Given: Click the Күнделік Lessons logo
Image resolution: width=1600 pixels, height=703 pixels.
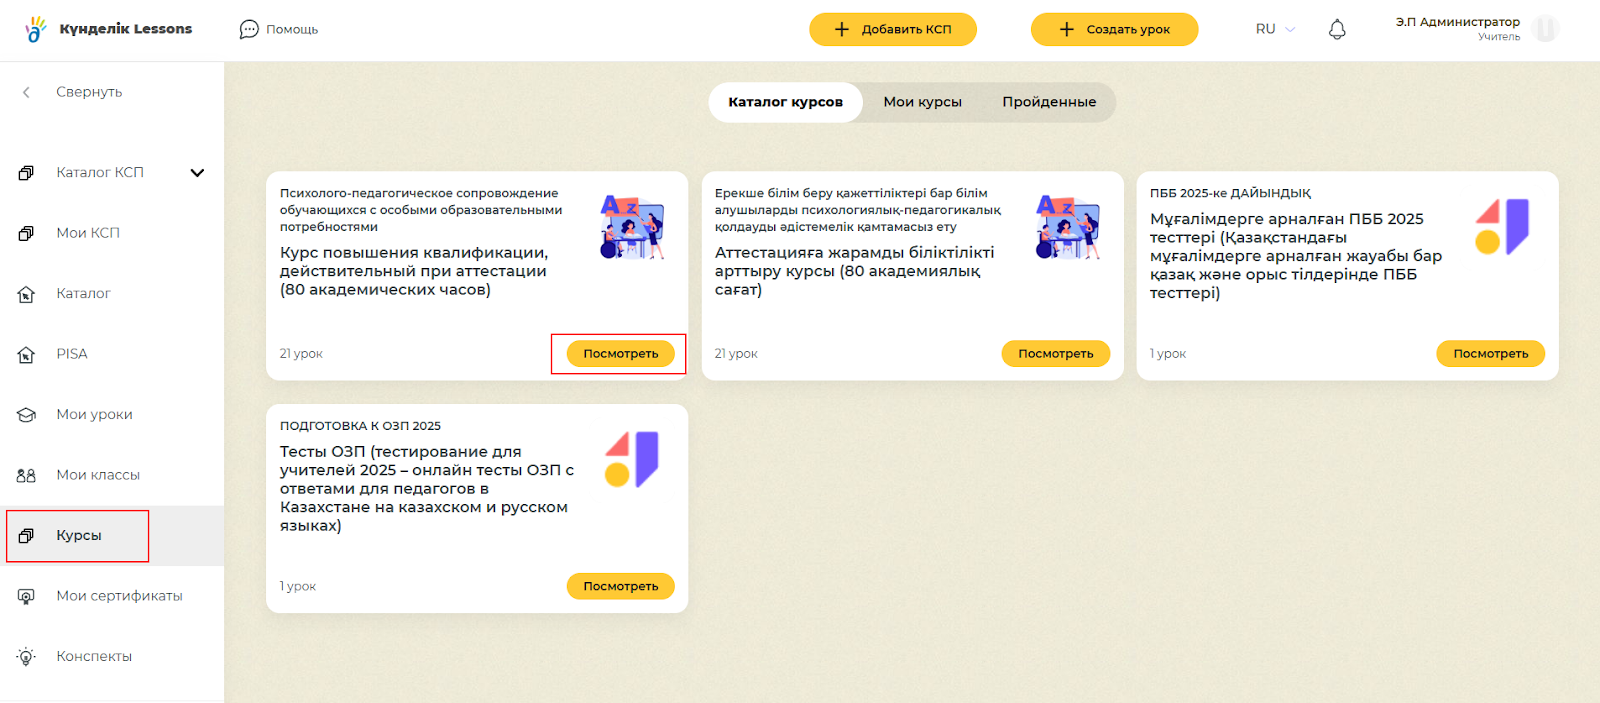Looking at the screenshot, I should (108, 29).
